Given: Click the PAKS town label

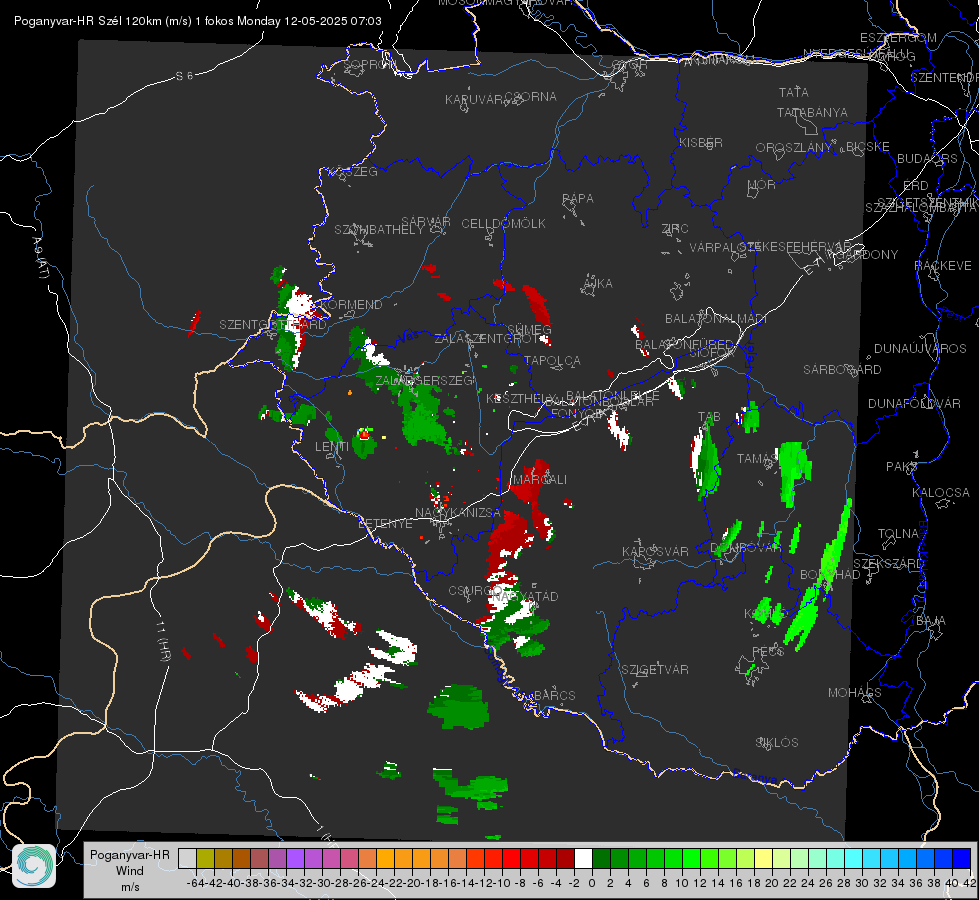Looking at the screenshot, I should tap(901, 466).
